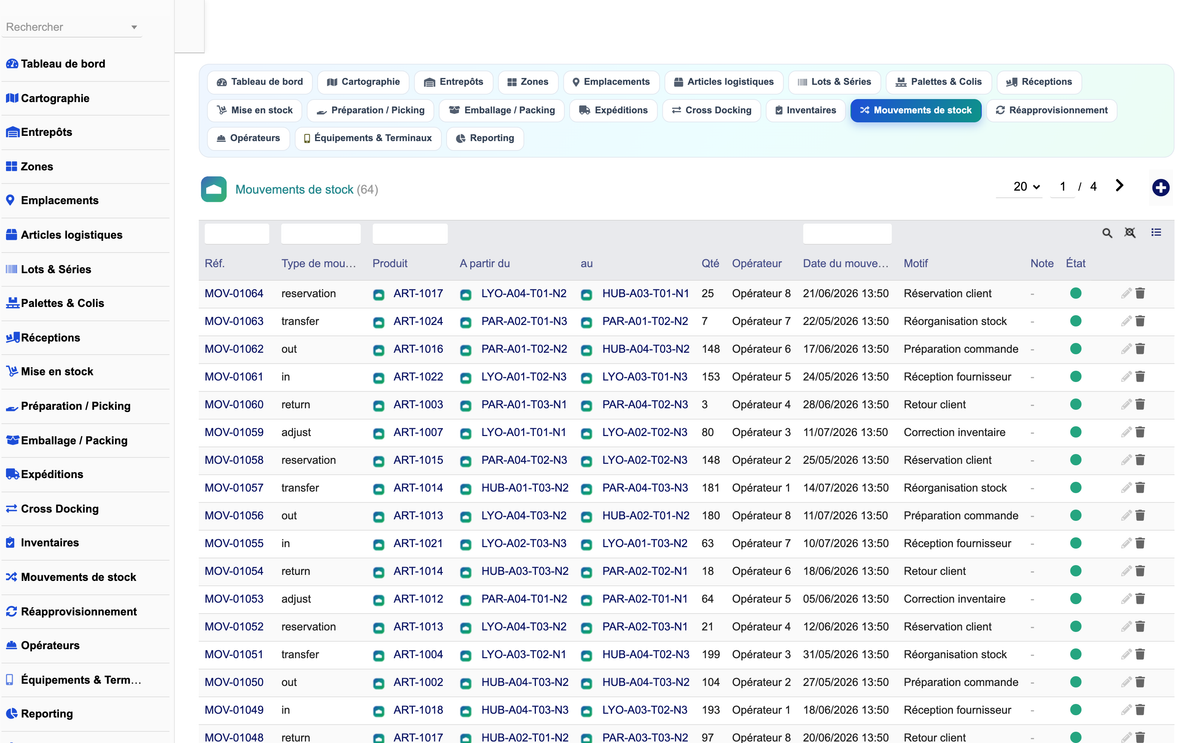Select Inventaires in the left sidebar
The width and height of the screenshot is (1200, 743).
pyautogui.click(x=50, y=543)
